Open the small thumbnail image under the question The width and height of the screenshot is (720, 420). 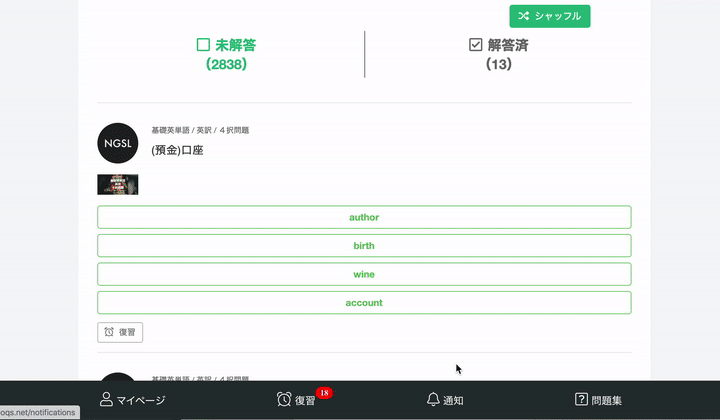click(118, 184)
